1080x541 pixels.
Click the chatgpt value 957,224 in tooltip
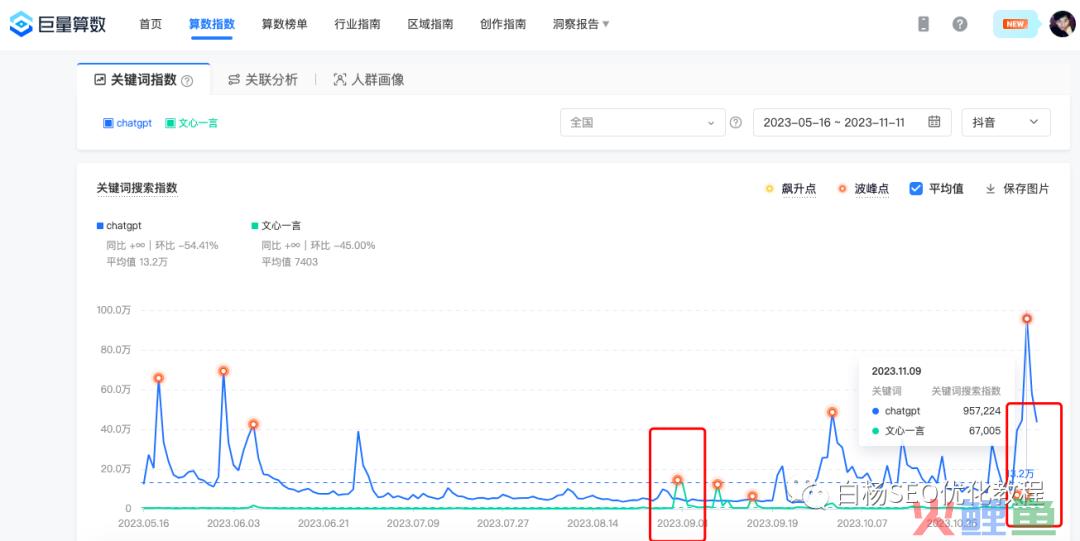click(x=982, y=411)
